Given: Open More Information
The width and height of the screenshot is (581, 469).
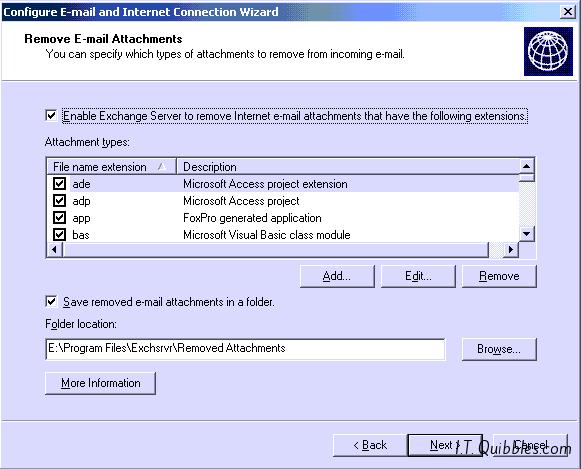Looking at the screenshot, I should click(100, 383).
